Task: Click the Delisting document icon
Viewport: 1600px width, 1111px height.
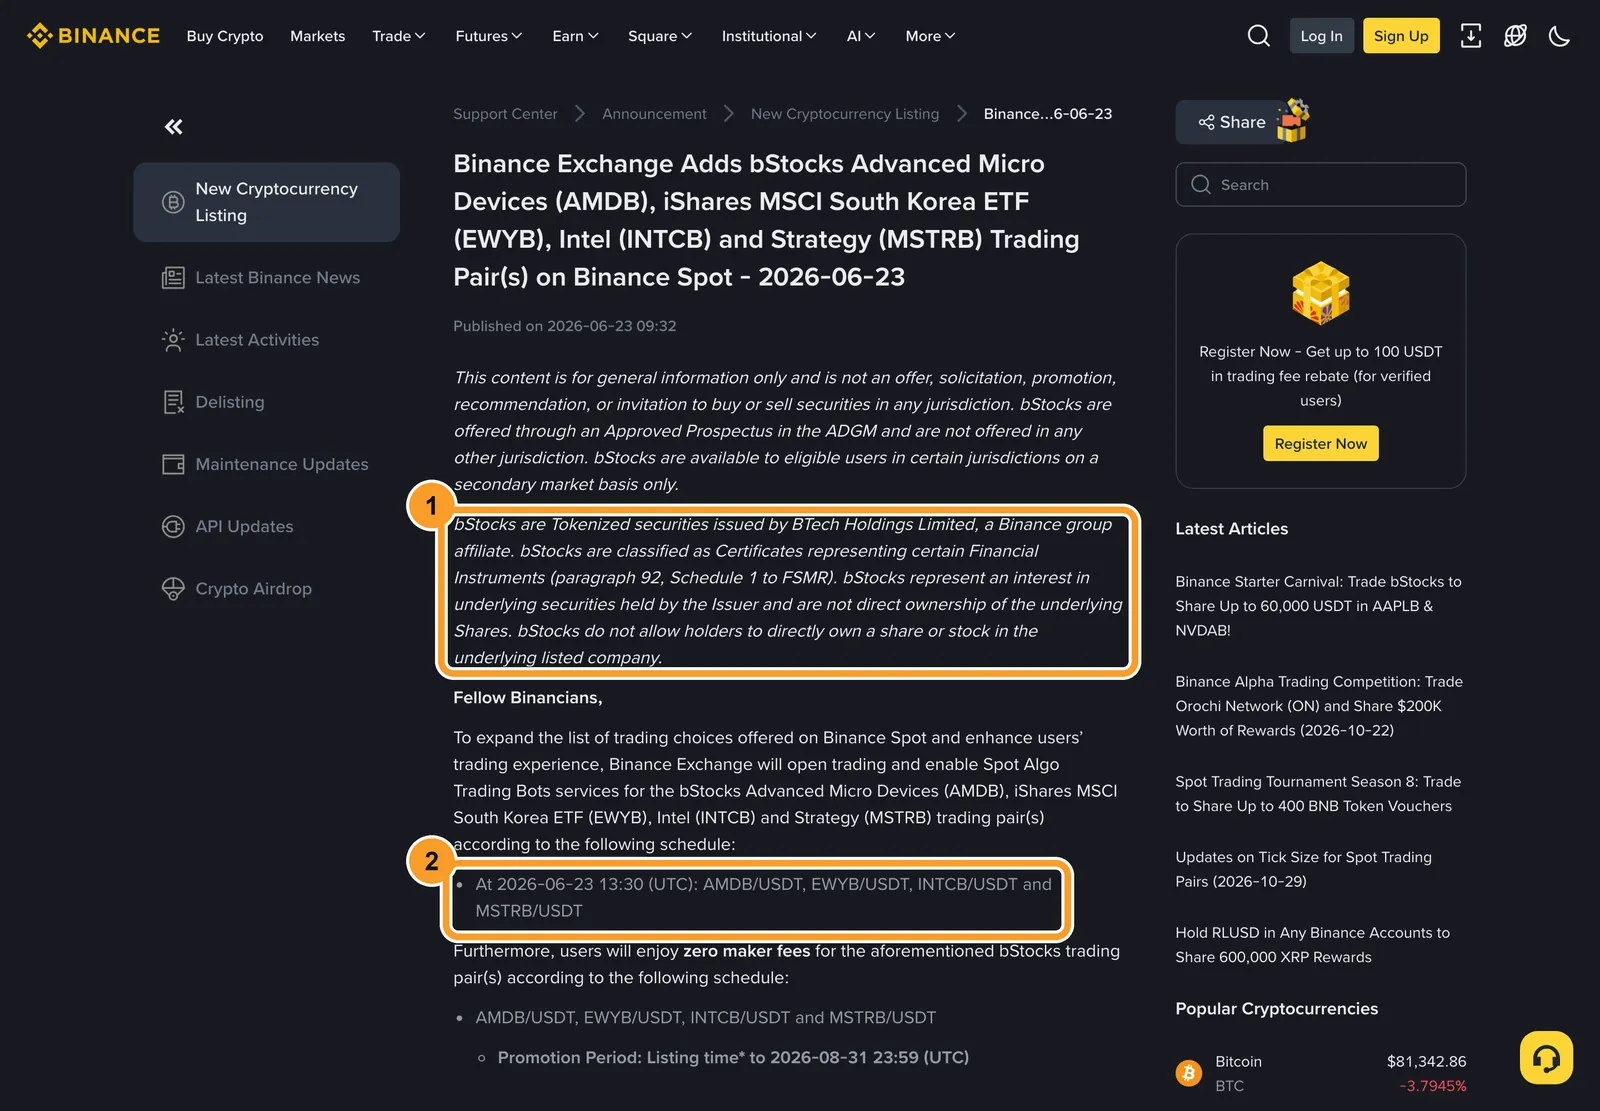Action: click(x=173, y=402)
